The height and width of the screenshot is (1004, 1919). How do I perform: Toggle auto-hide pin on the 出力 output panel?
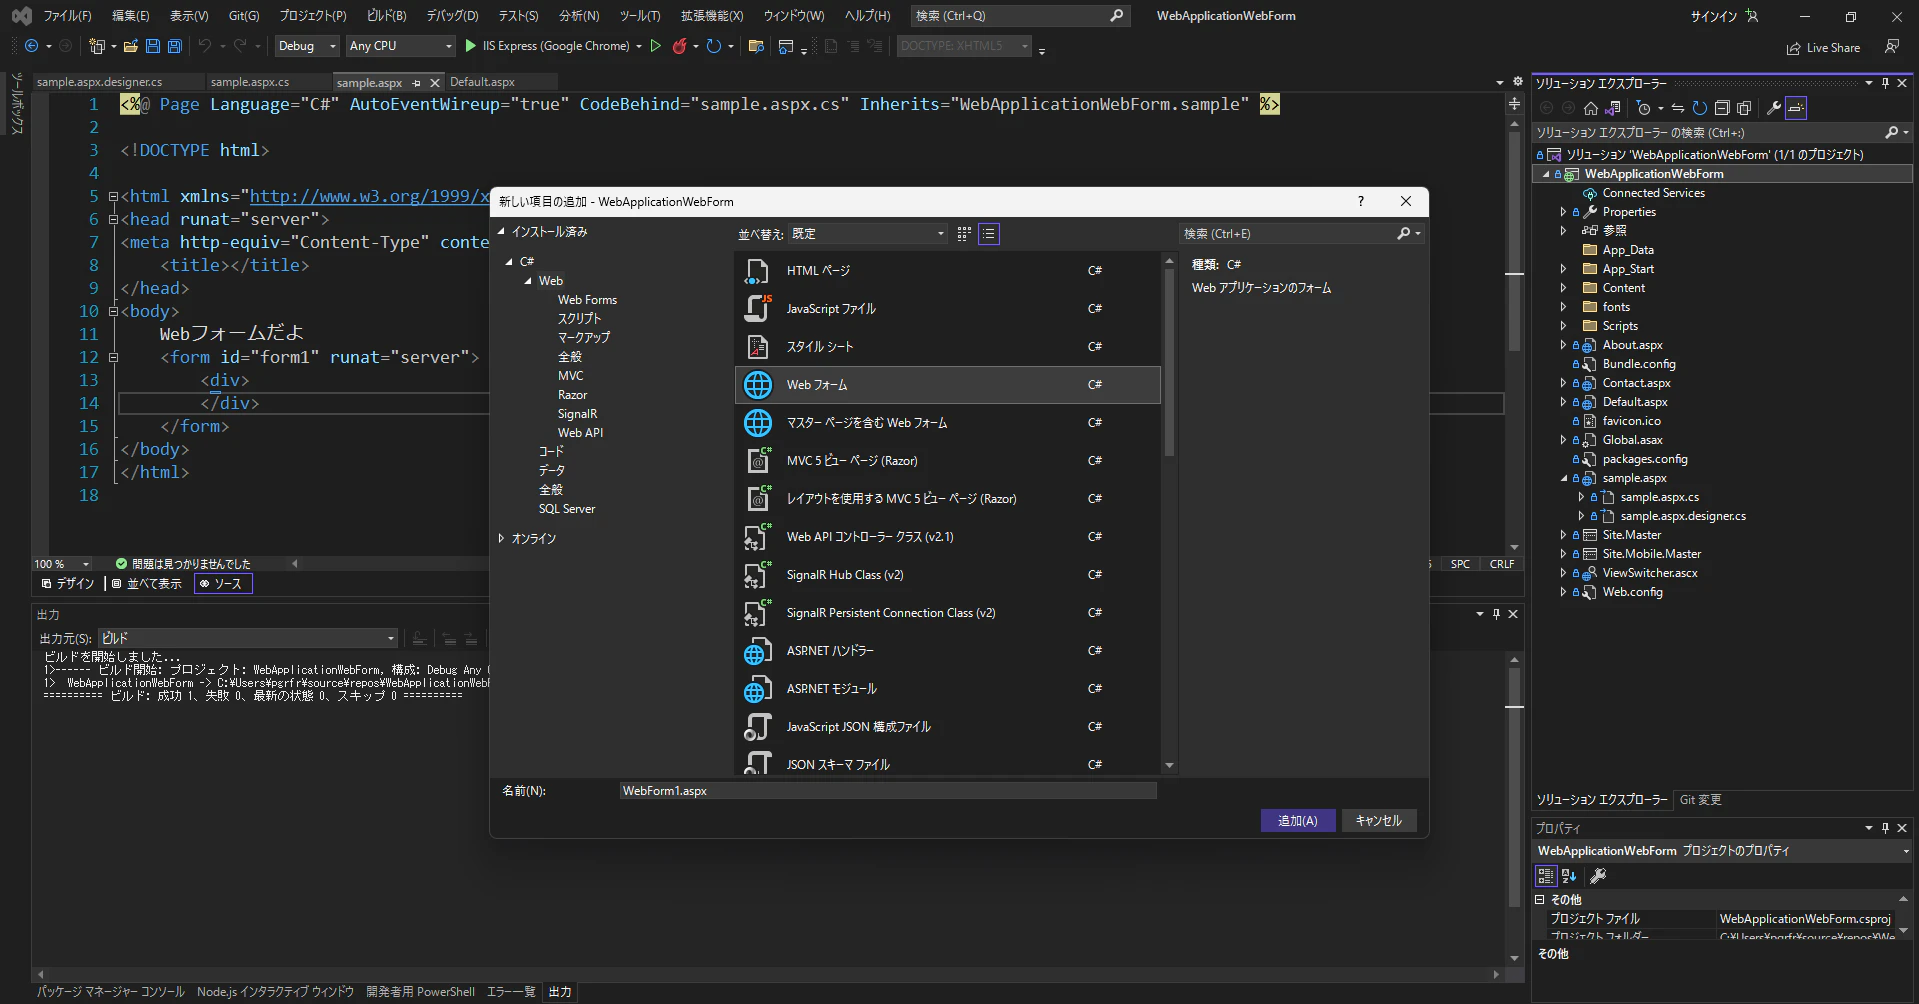pos(1496,614)
